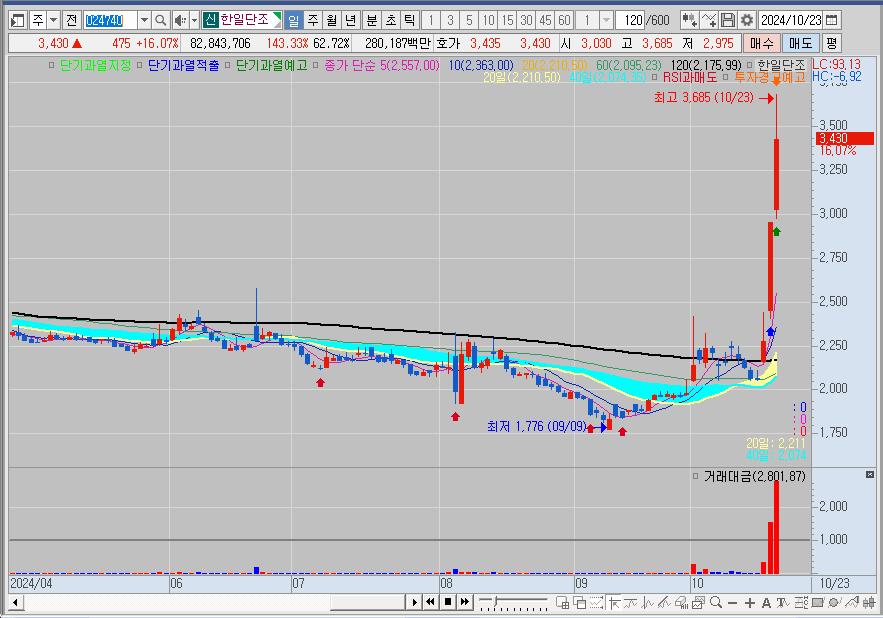883x618 pixels.
Task: Click the play button on replay controls
Action: point(414,602)
